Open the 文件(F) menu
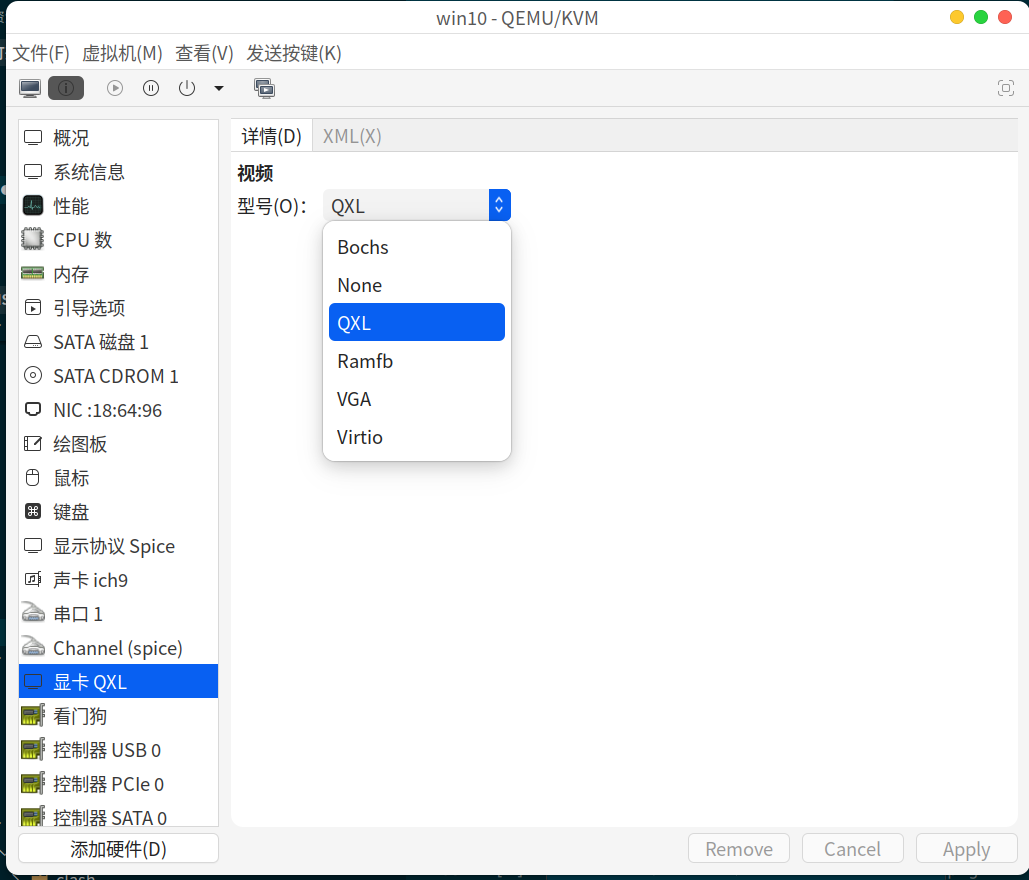 [41, 53]
